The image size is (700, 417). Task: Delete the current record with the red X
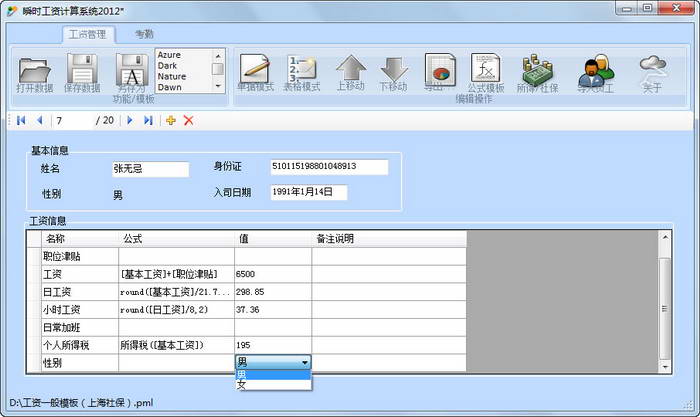188,120
